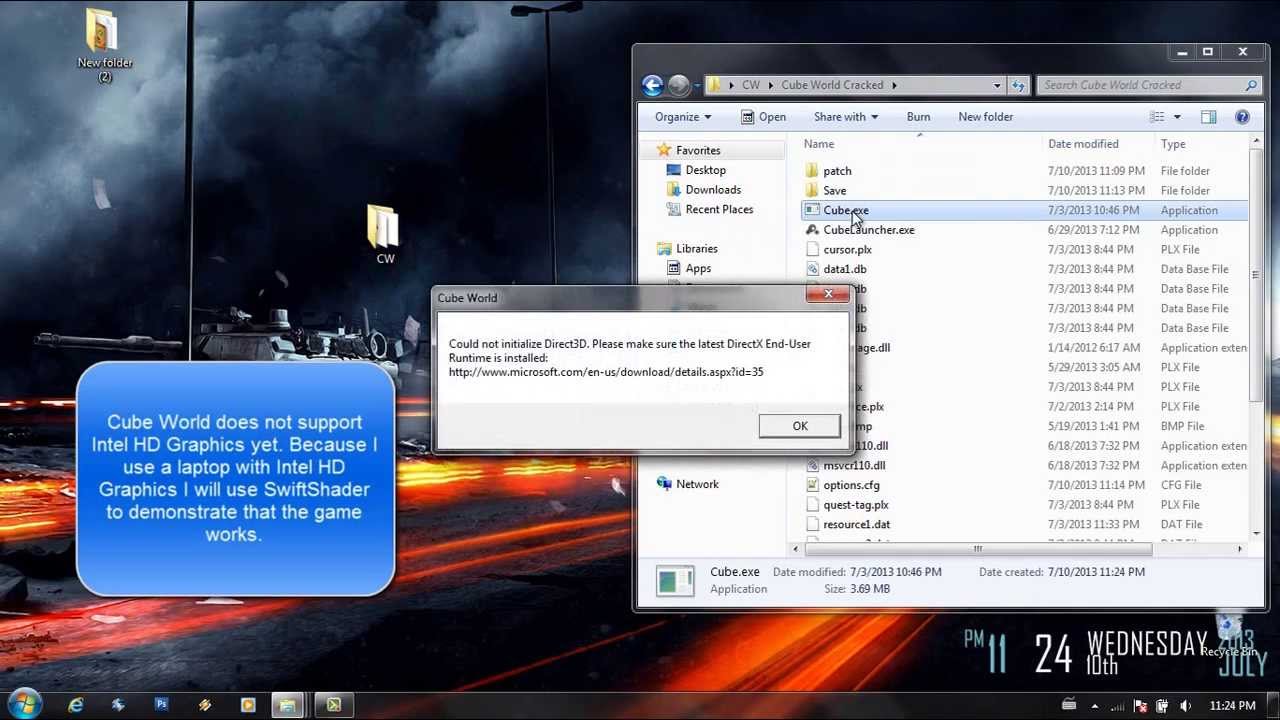
Task: Refresh the Cube World Cracked folder view
Action: (1018, 85)
